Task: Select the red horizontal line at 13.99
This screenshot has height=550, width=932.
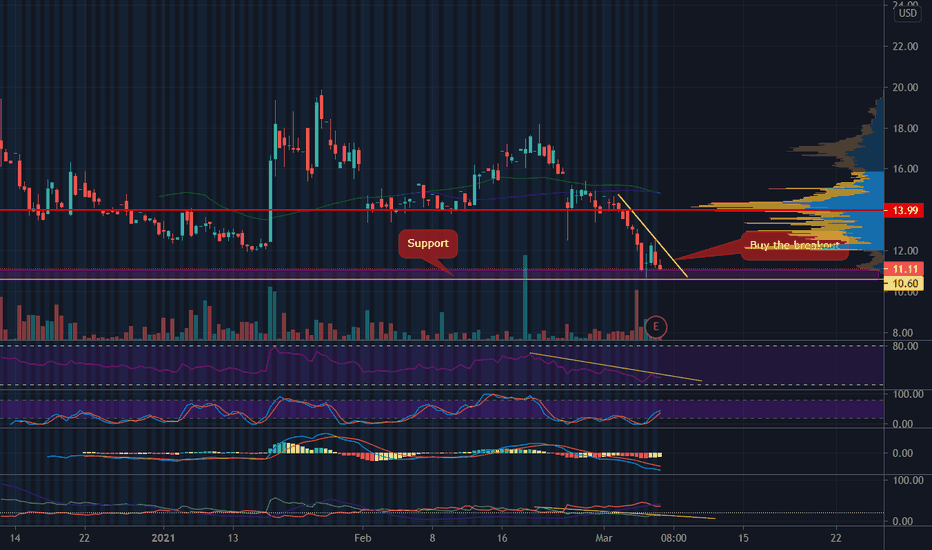Action: pyautogui.click(x=442, y=210)
